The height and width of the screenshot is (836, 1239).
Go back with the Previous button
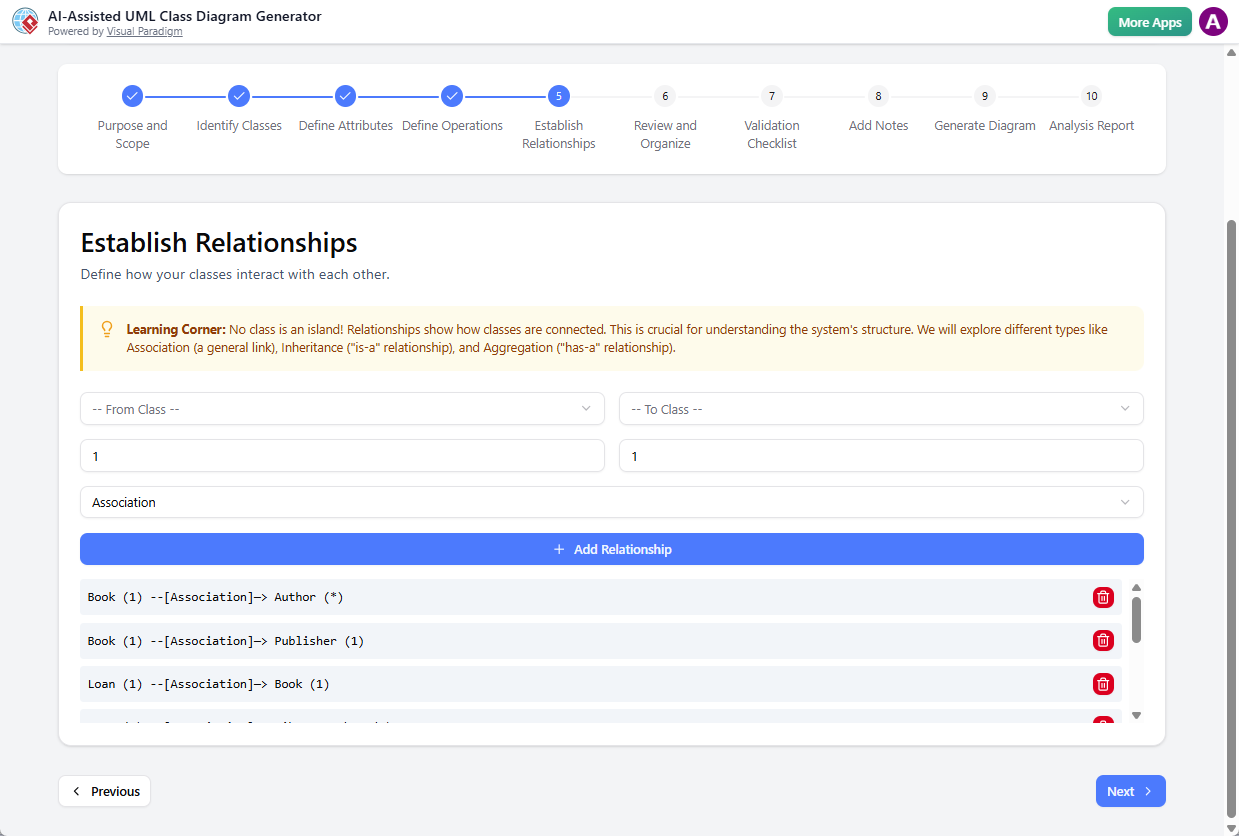click(105, 791)
